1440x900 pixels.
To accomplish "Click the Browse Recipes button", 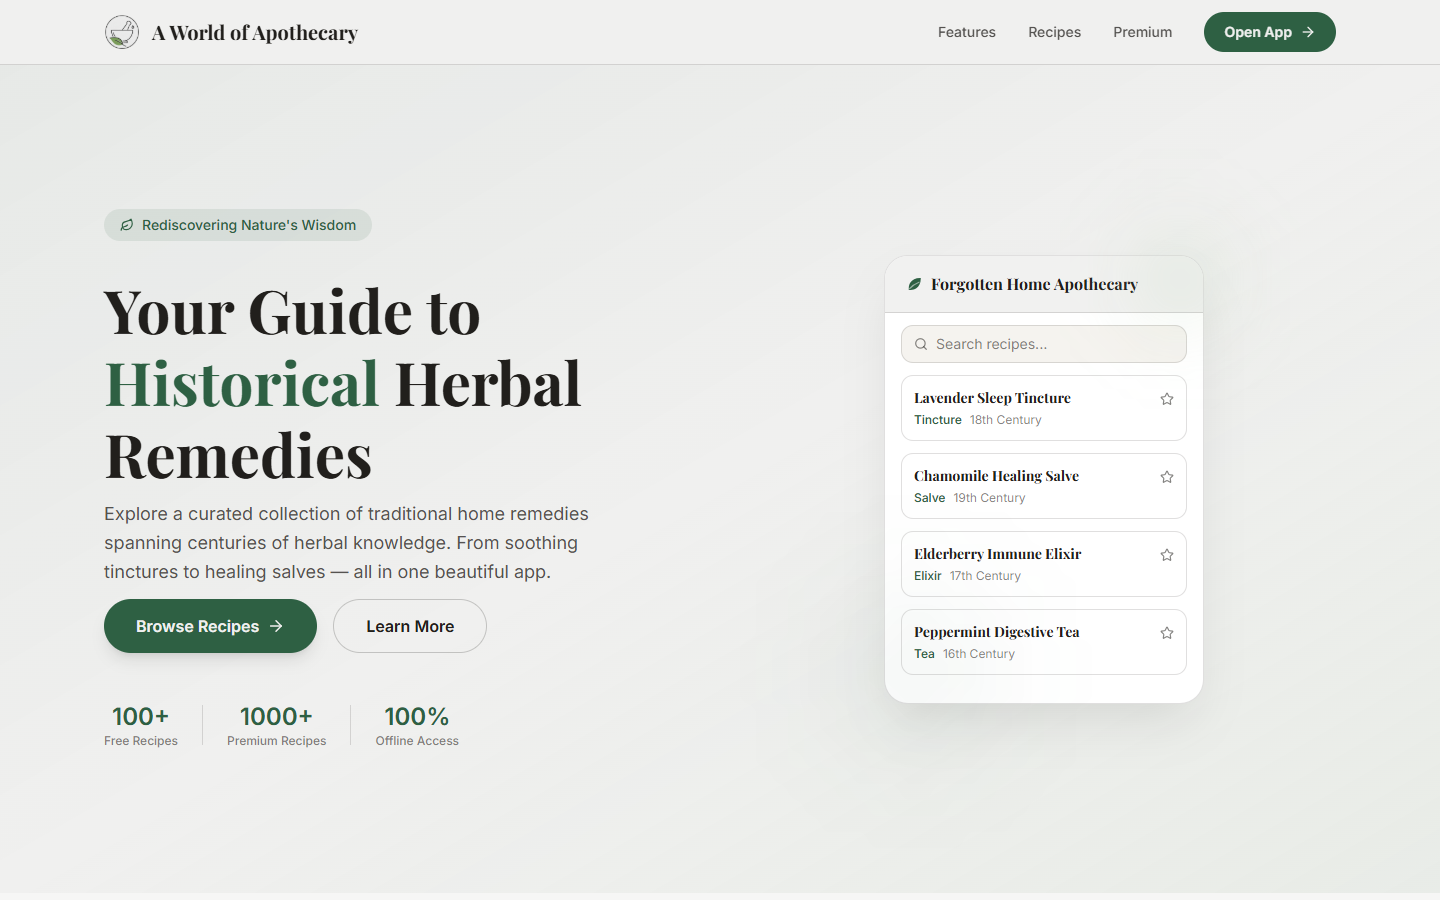I will [x=210, y=626].
